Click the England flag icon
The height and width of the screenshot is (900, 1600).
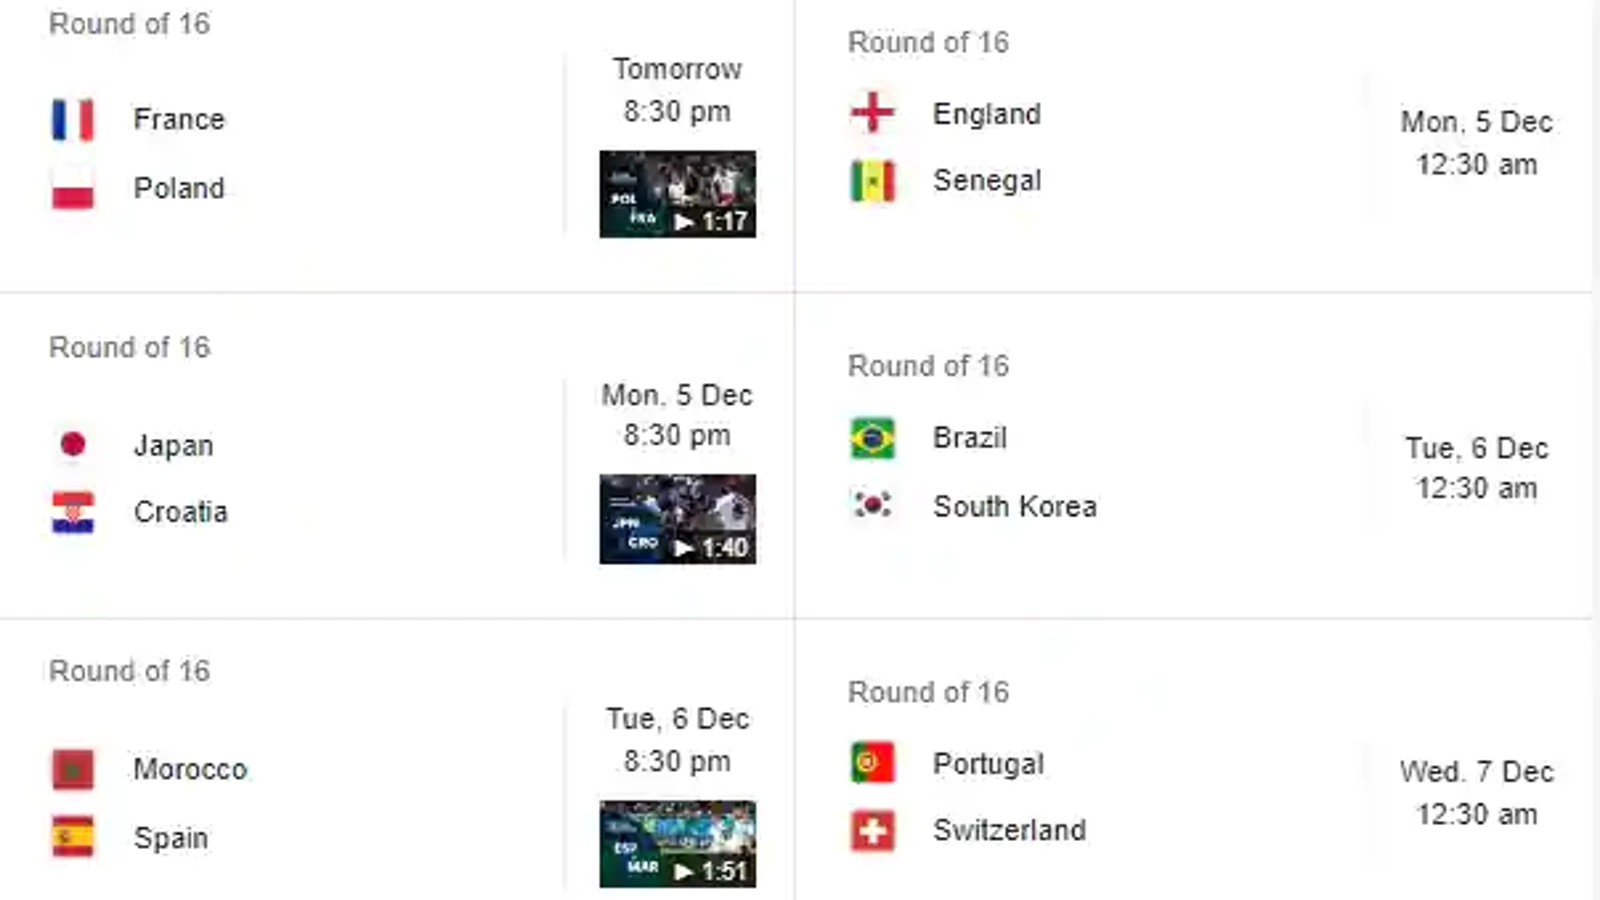point(872,113)
